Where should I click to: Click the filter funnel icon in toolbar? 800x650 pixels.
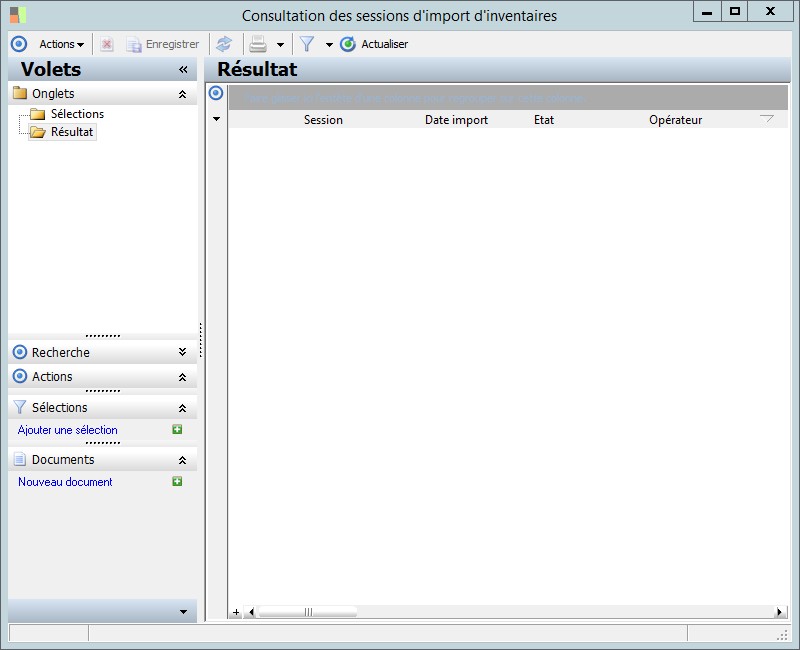tap(307, 44)
